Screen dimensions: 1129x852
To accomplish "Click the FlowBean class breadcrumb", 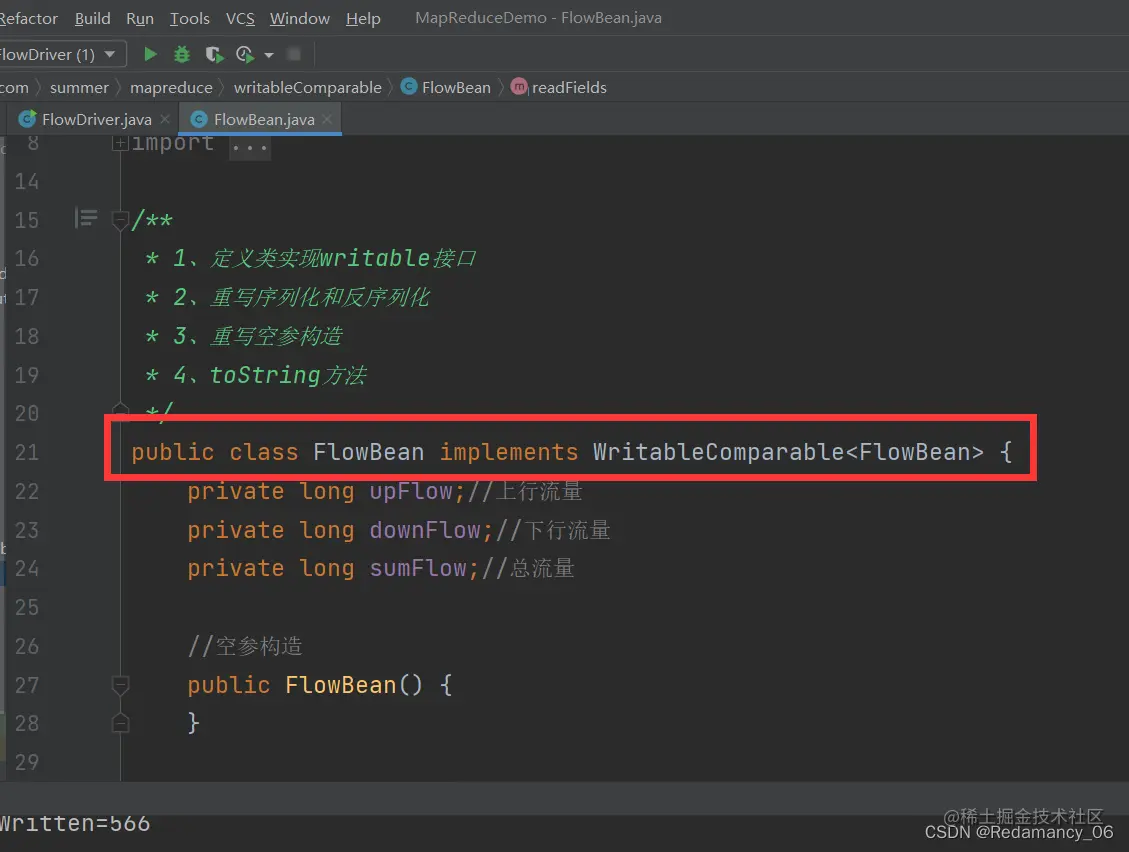I will [x=456, y=87].
